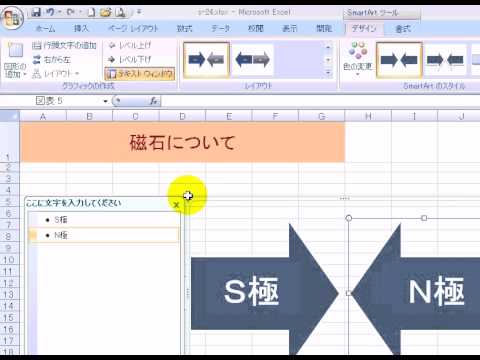Click the layout gallery up scroll arrow
This screenshot has height=360, width=480.
point(328,47)
